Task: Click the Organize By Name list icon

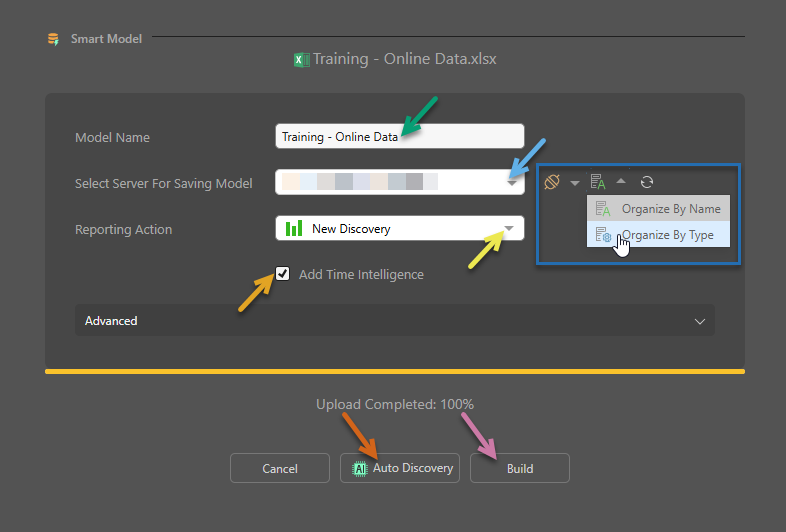Action: (603, 209)
